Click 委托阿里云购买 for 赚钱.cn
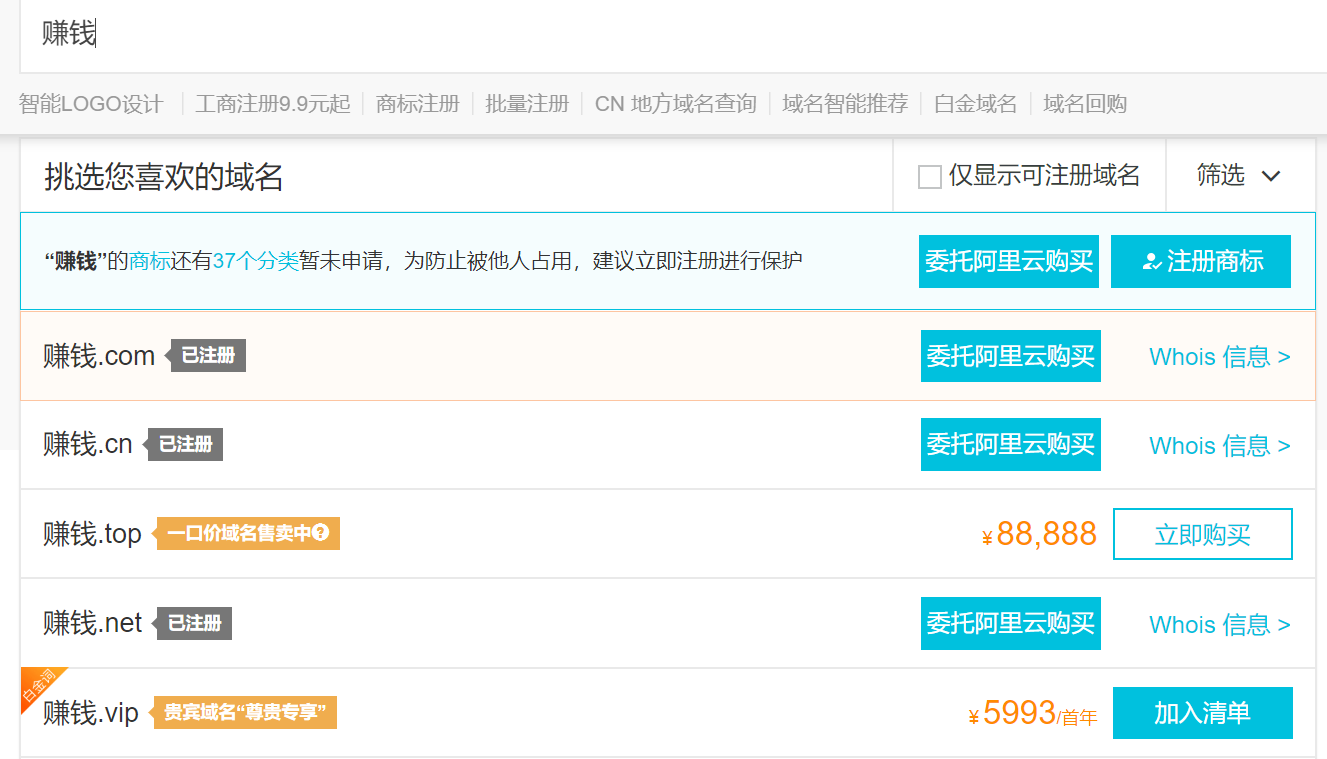This screenshot has height=759, width=1327. 1011,444
